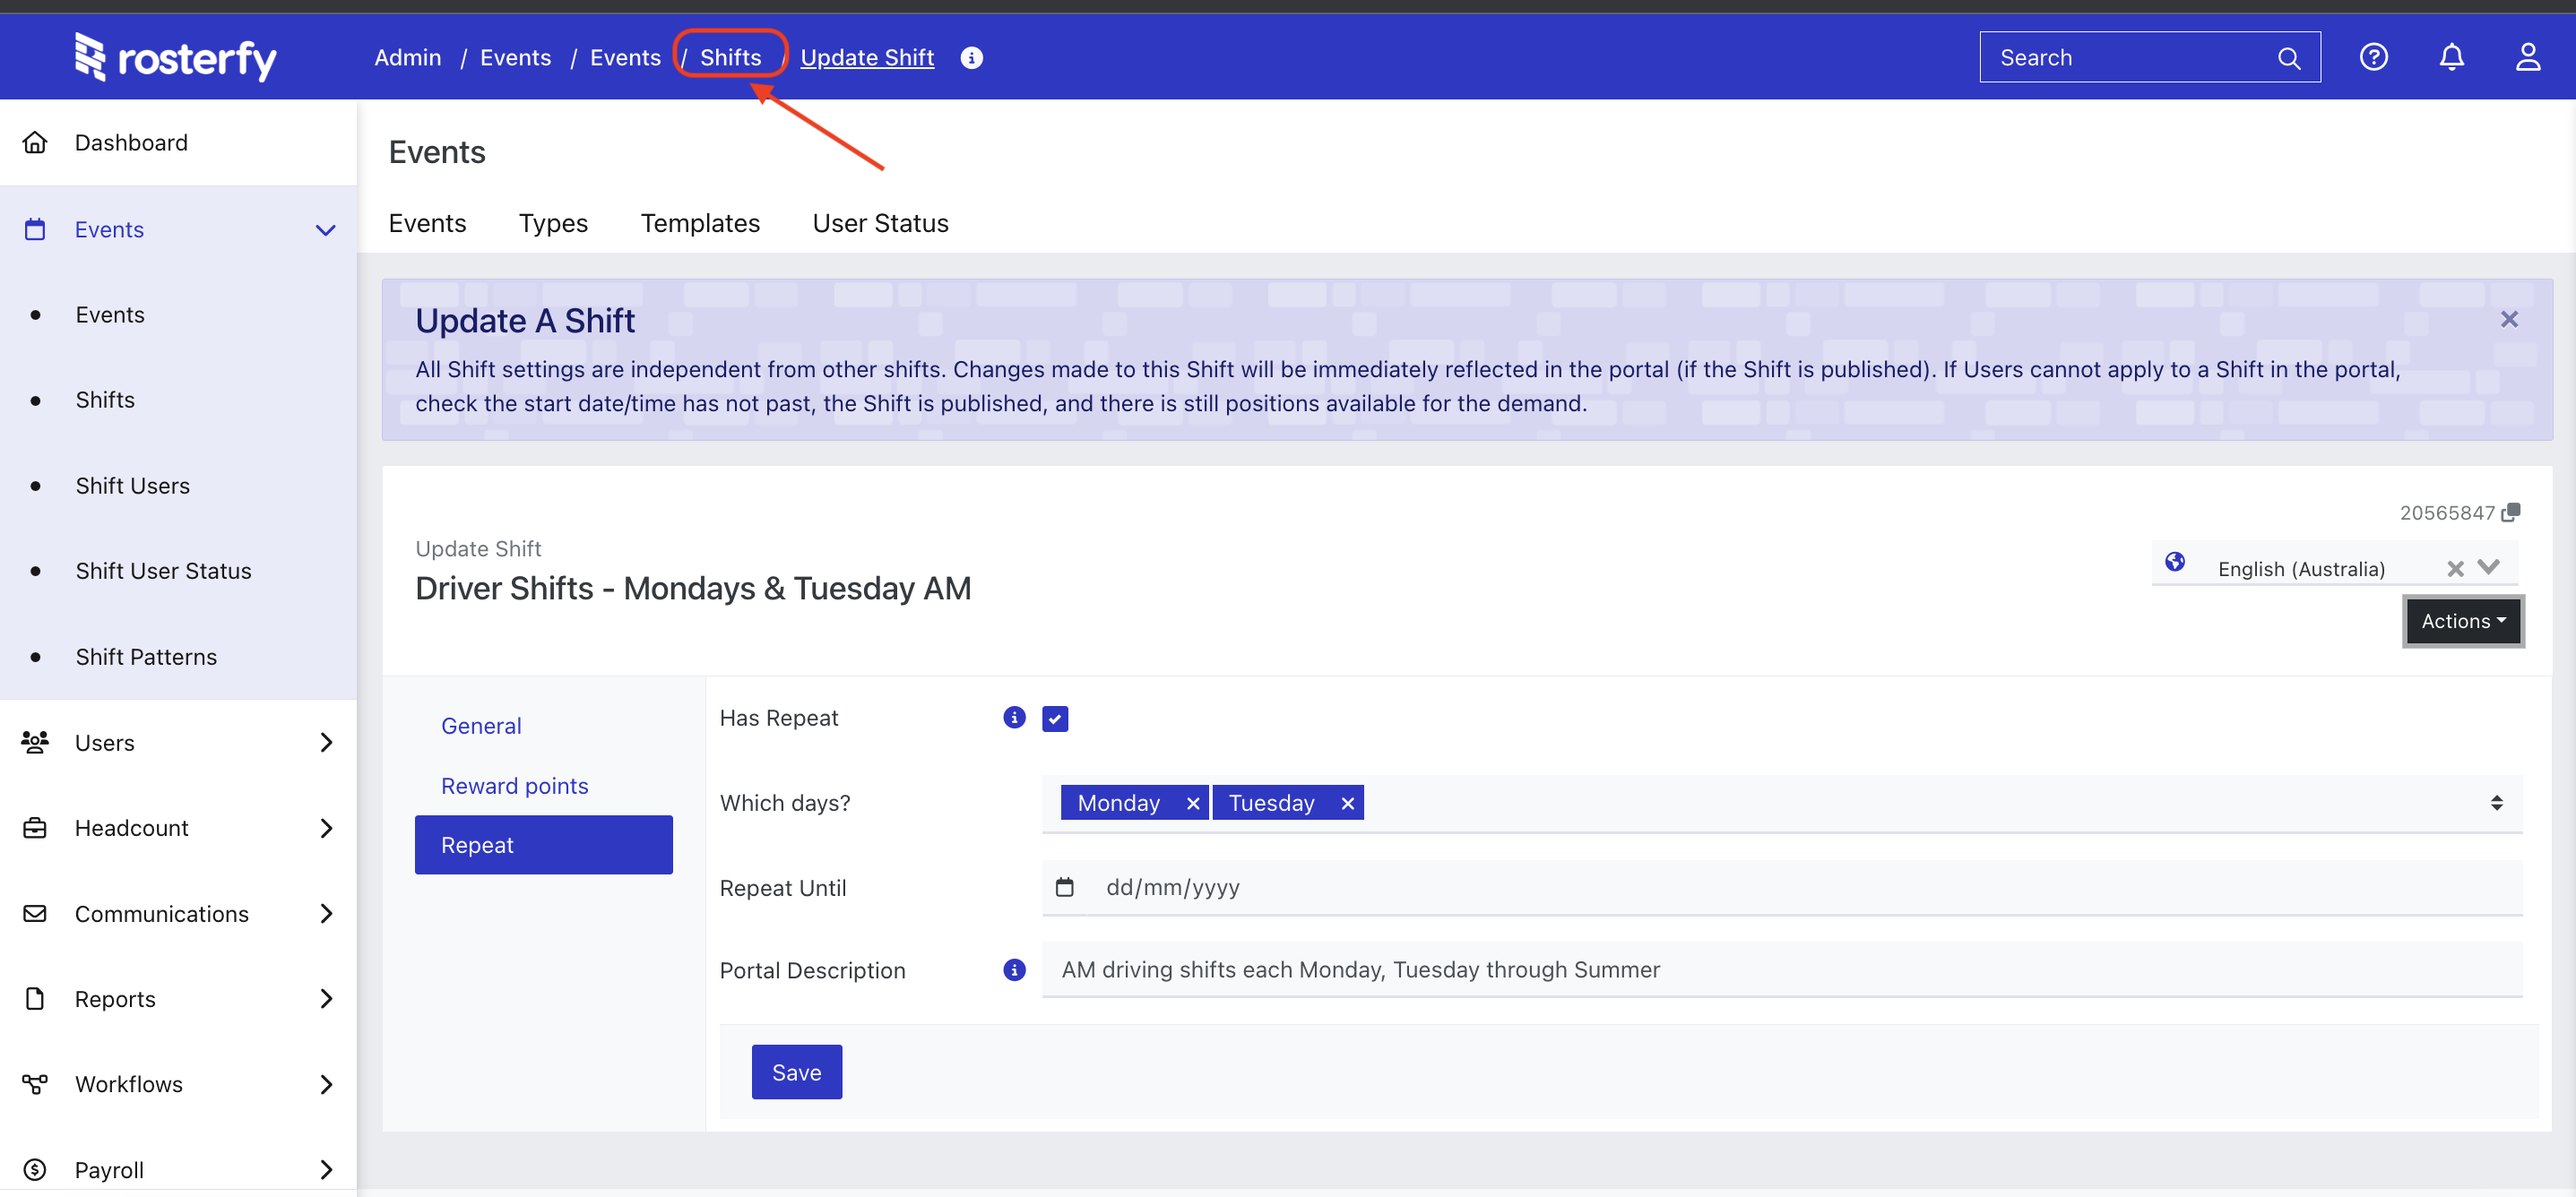This screenshot has height=1197, width=2576.
Task: Click the Search input field
Action: tap(2150, 57)
